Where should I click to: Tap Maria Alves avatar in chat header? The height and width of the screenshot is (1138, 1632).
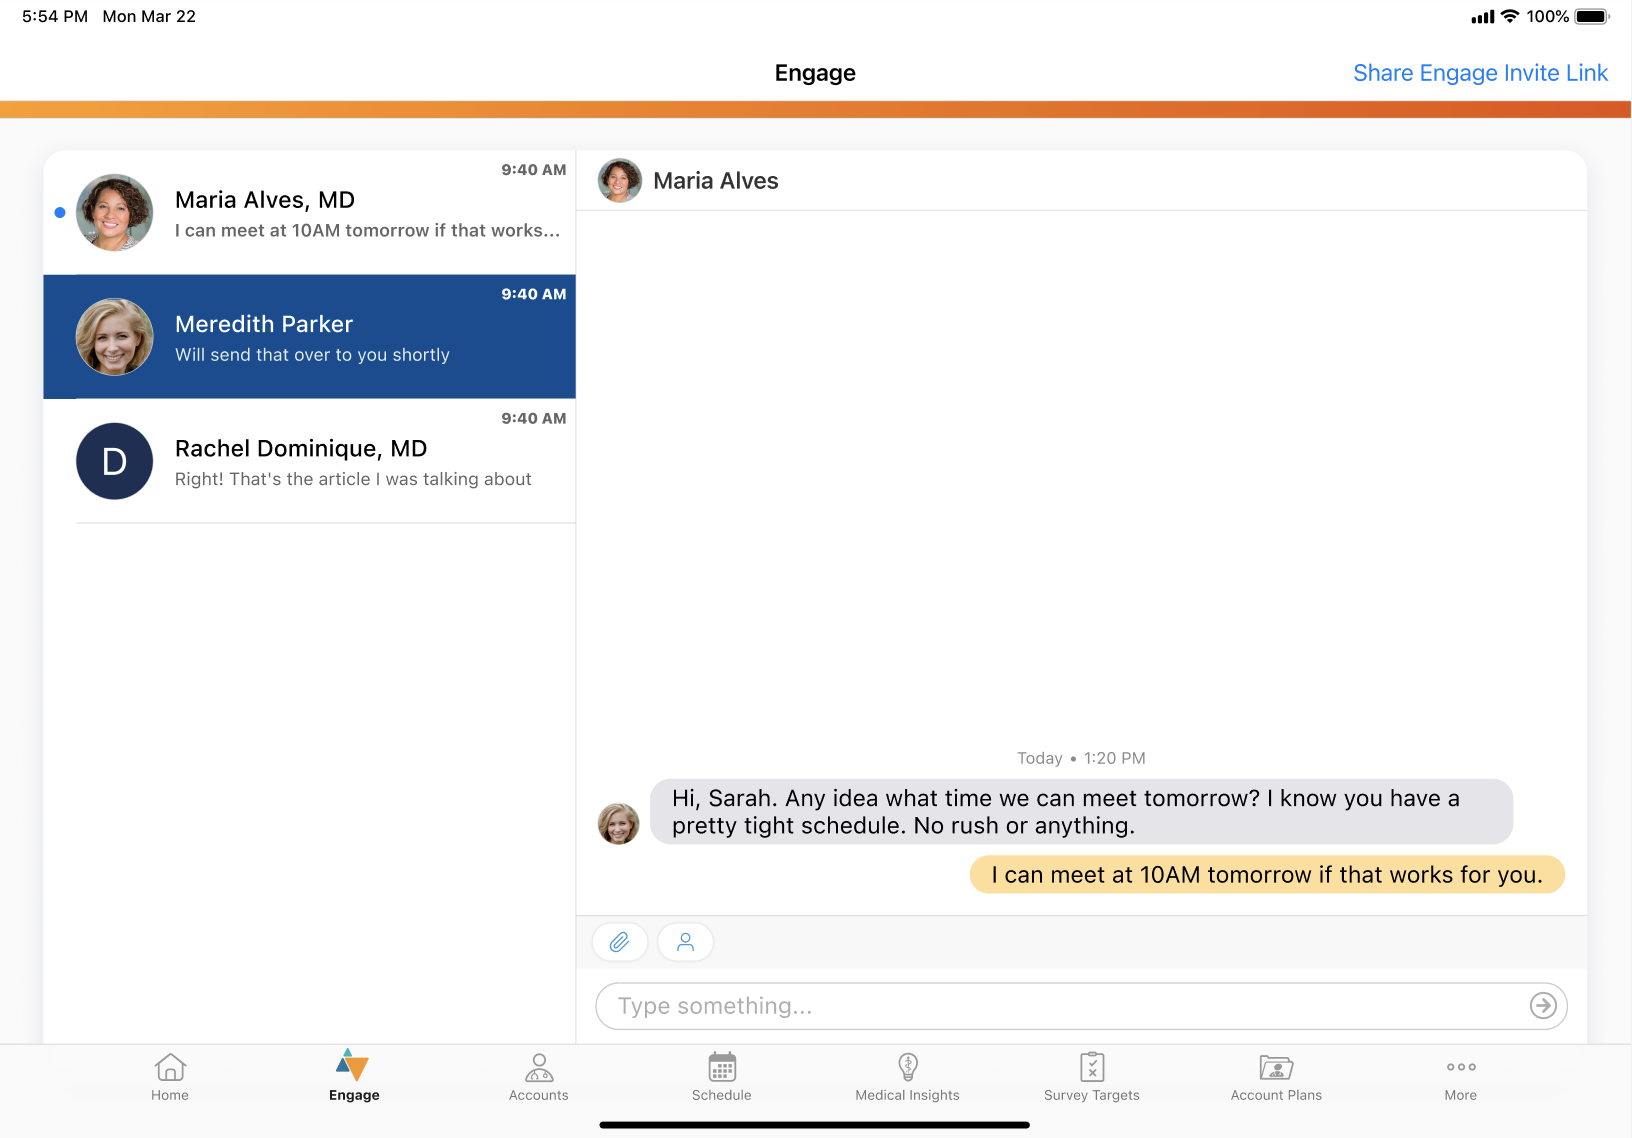[x=620, y=181]
